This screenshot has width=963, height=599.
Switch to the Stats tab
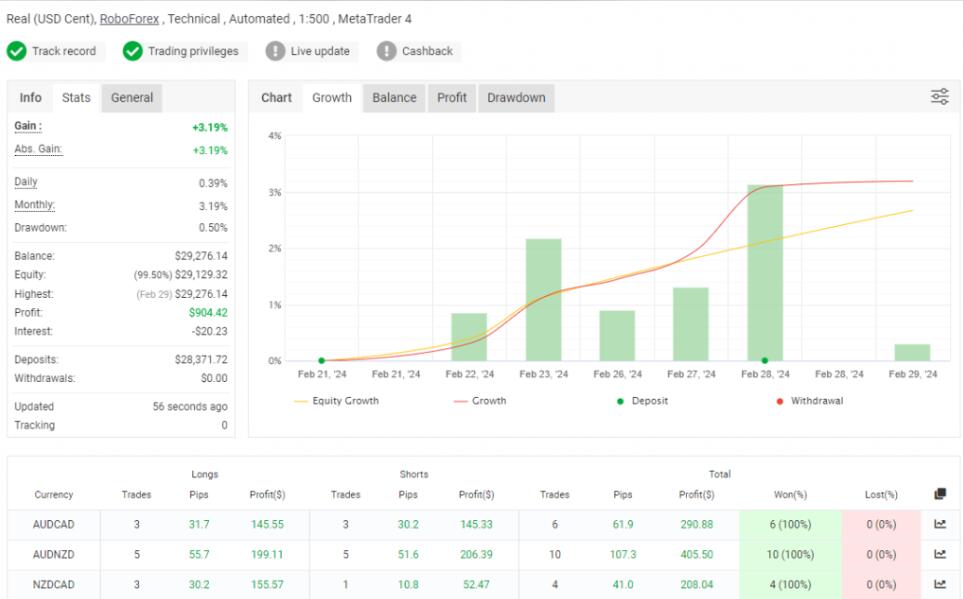click(76, 98)
